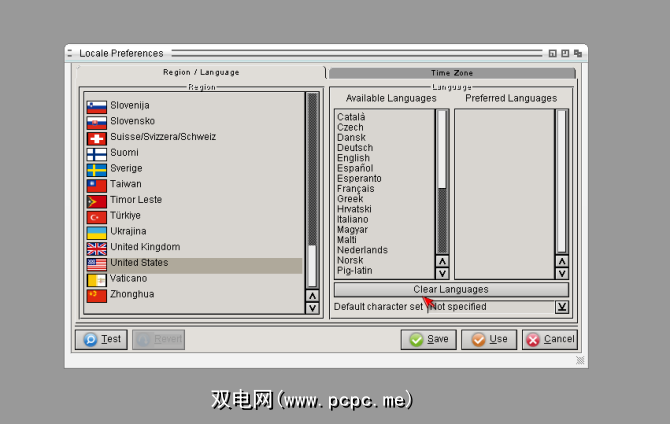
Task: Select Türkiye region
Action: 125,215
